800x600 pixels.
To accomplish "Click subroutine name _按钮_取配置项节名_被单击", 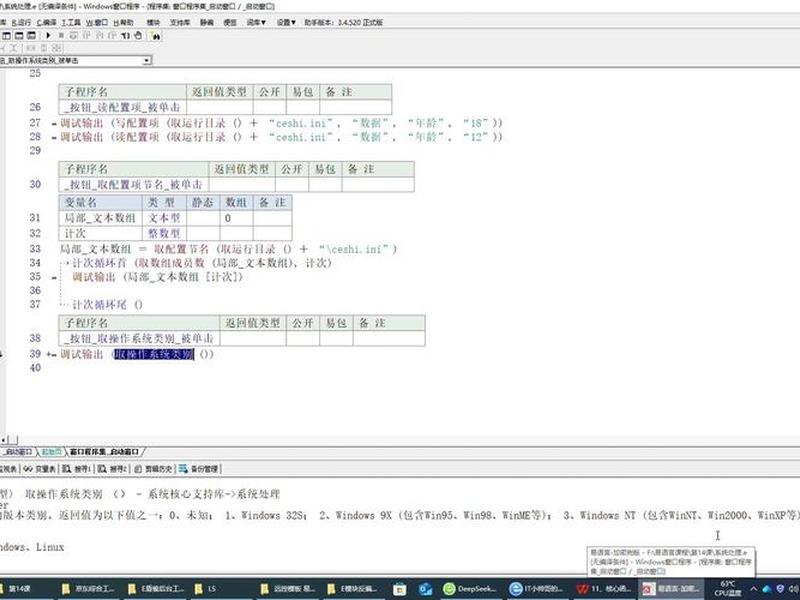I will click(x=134, y=184).
